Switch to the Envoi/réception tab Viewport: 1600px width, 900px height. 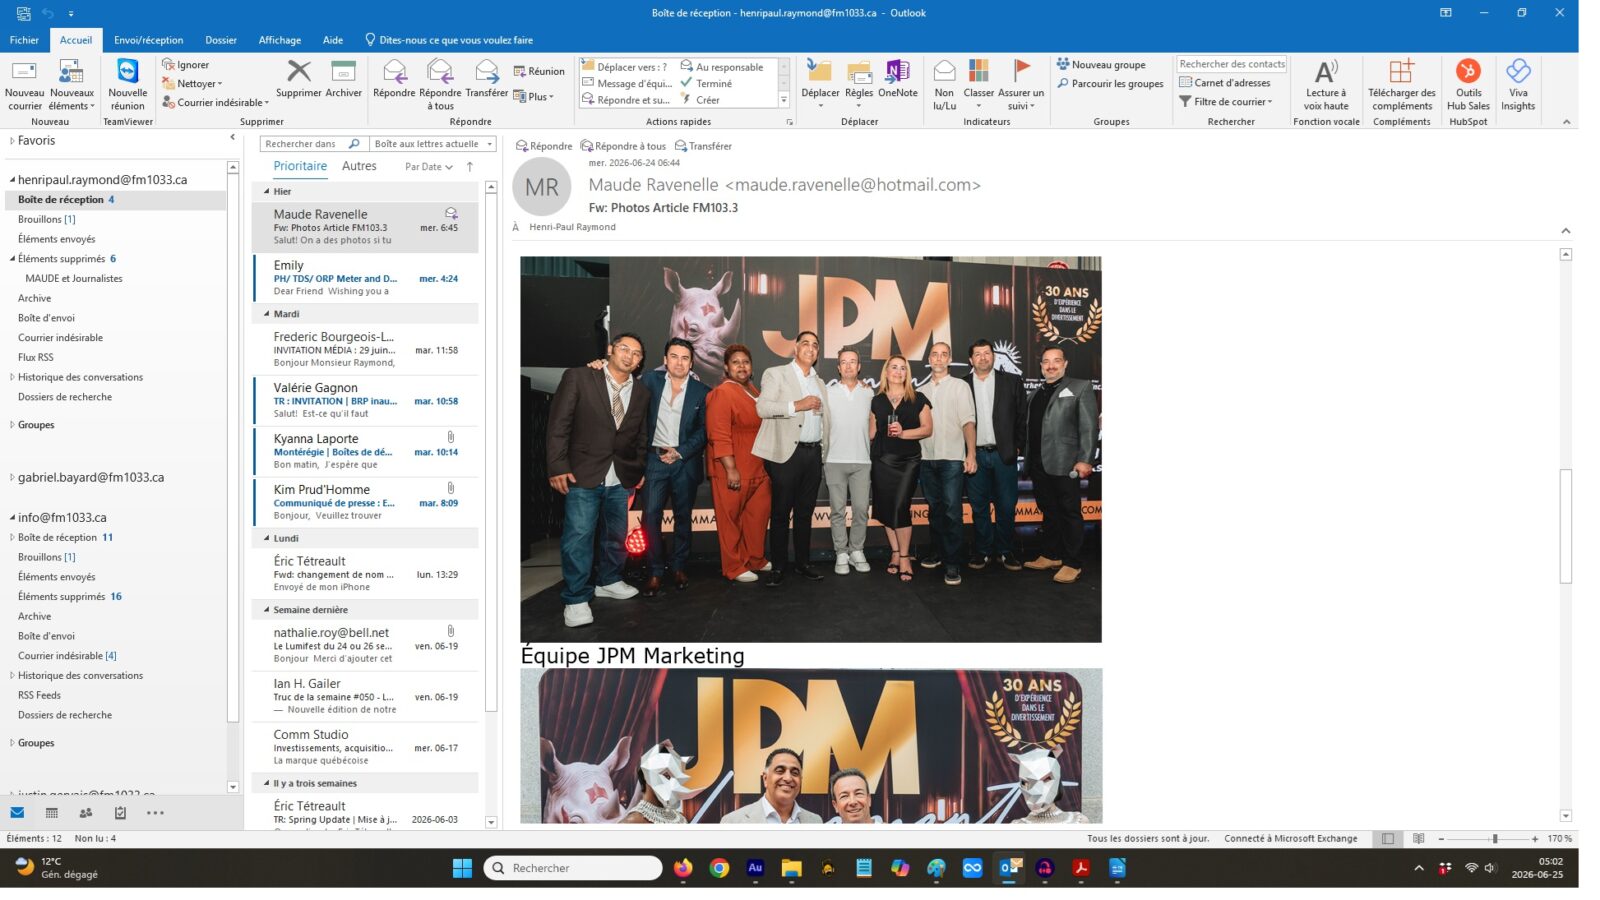(x=148, y=40)
